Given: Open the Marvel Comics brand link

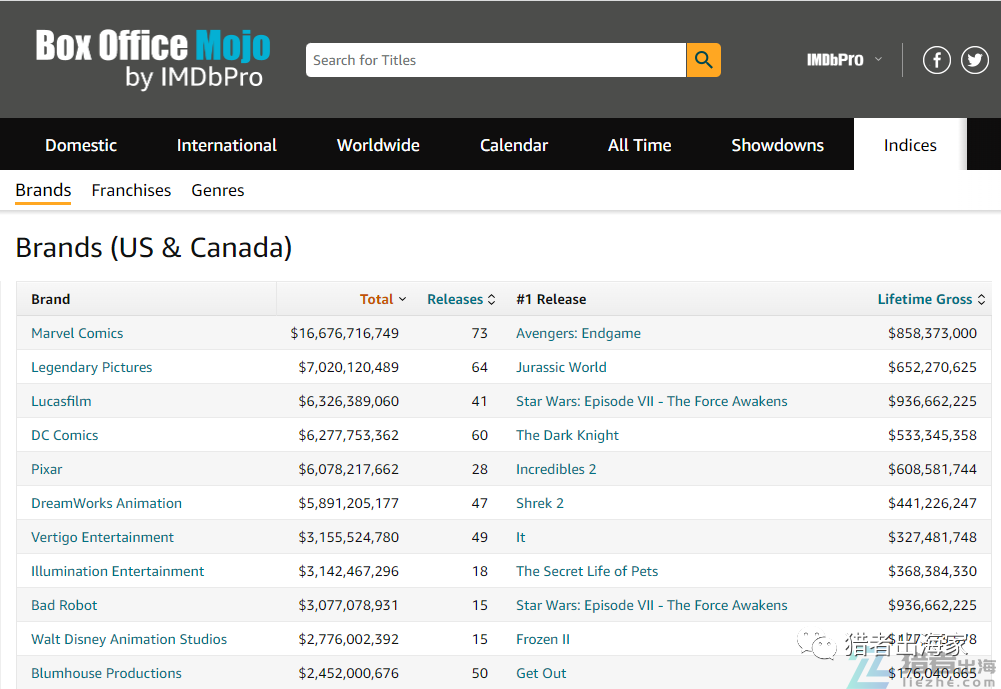Looking at the screenshot, I should (77, 333).
